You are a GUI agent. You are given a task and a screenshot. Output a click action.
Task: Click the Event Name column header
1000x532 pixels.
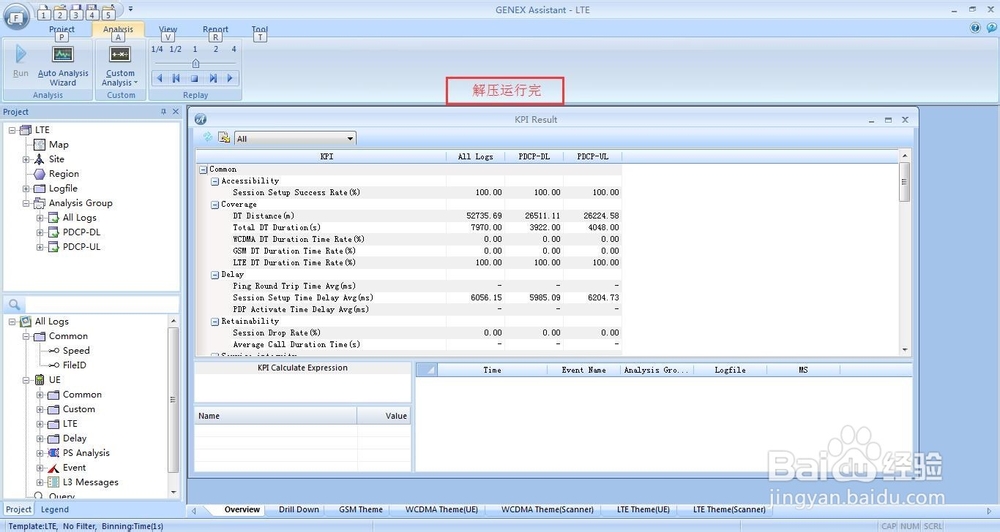point(584,370)
